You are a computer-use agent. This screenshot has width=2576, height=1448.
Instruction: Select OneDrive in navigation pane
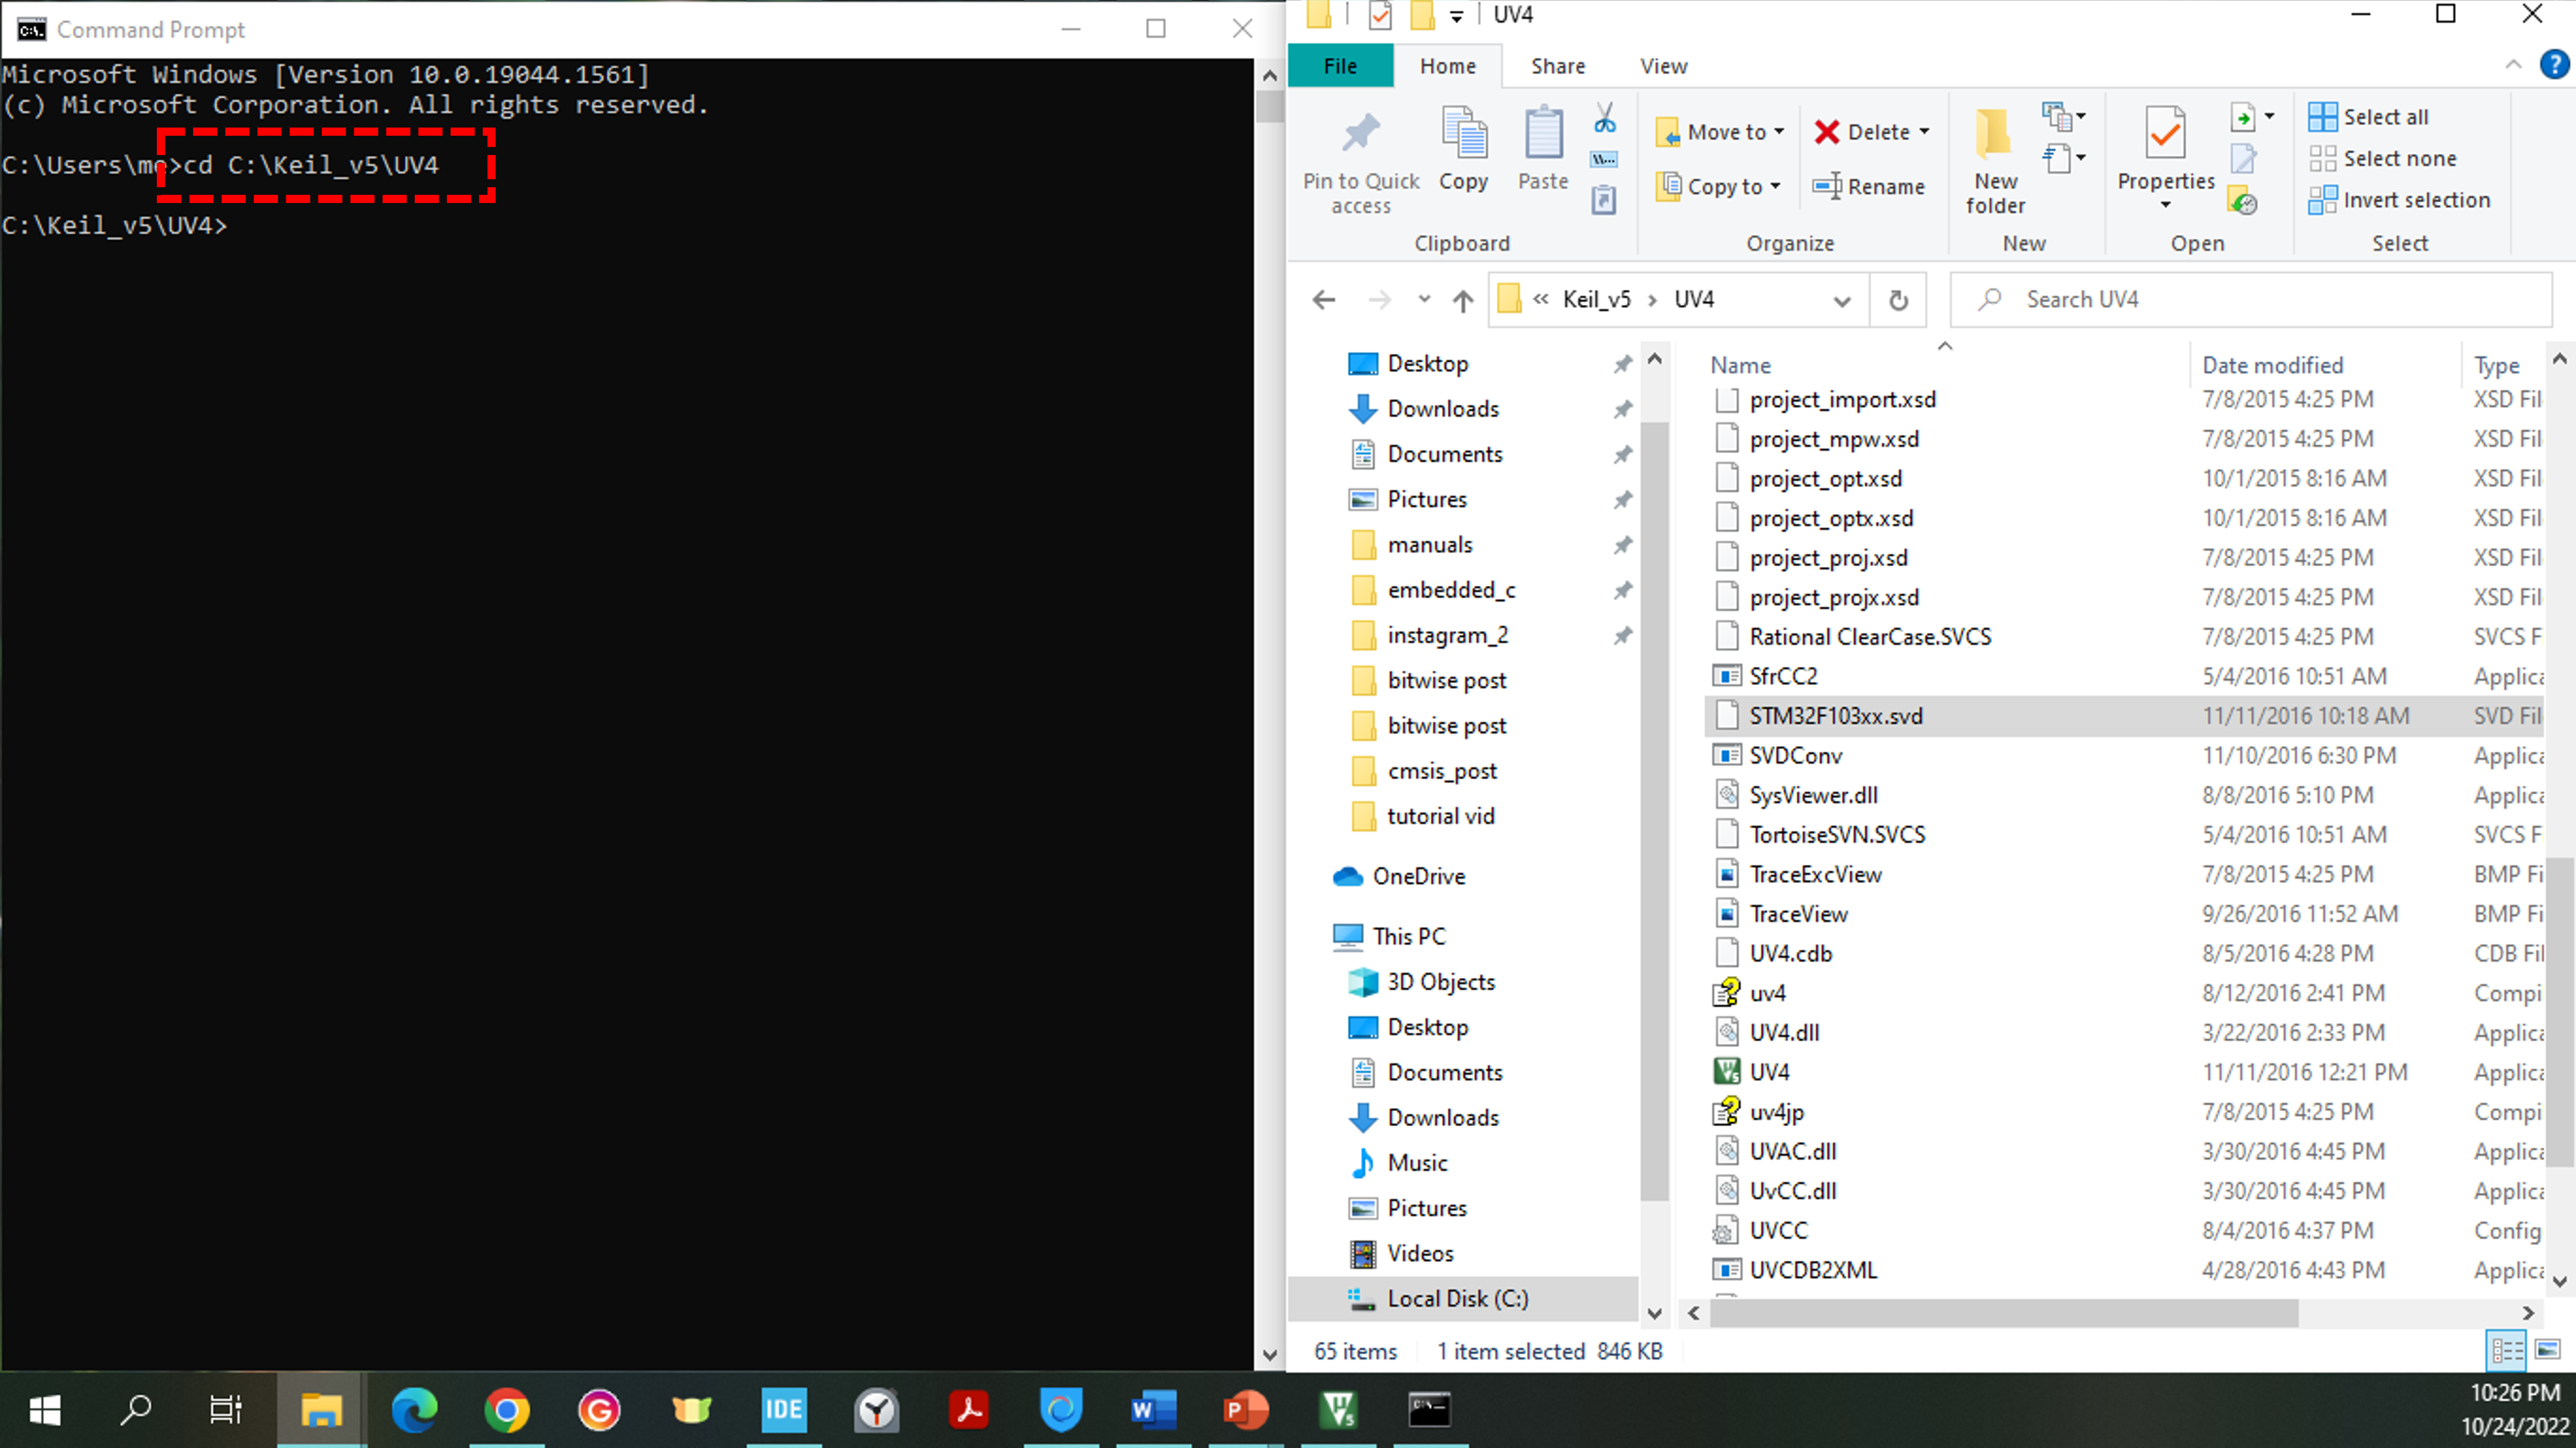tap(1418, 876)
